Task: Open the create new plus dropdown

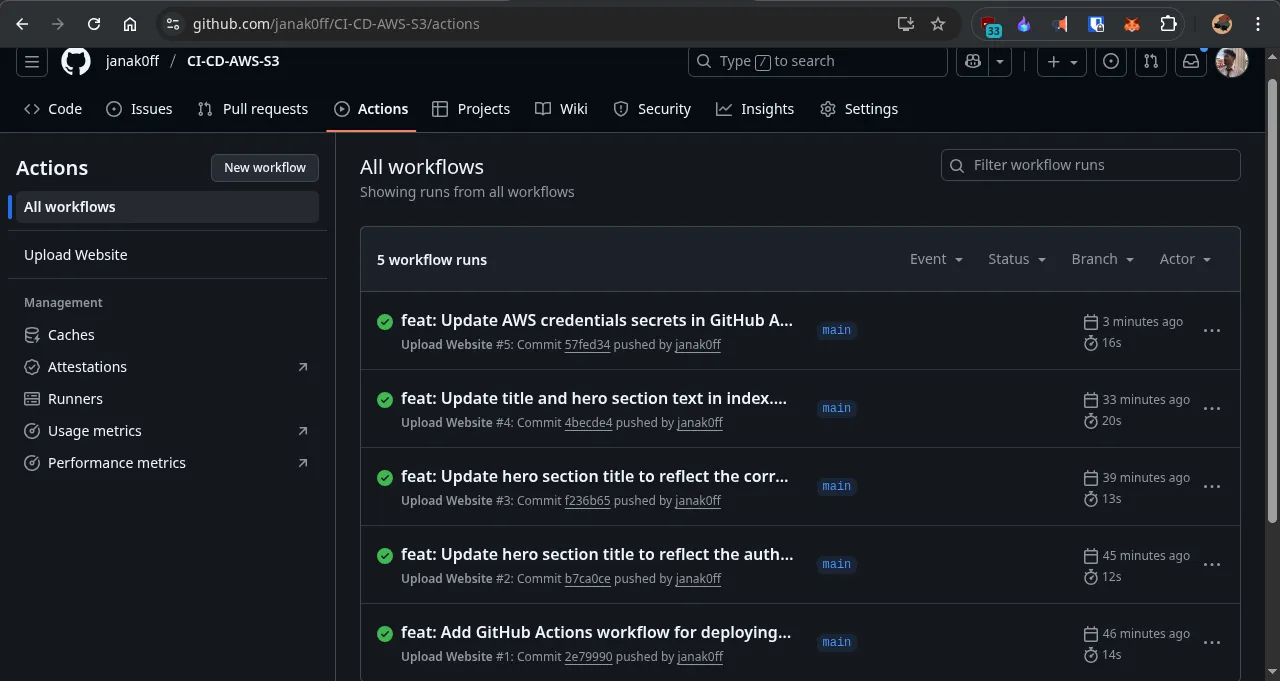Action: 1062,61
